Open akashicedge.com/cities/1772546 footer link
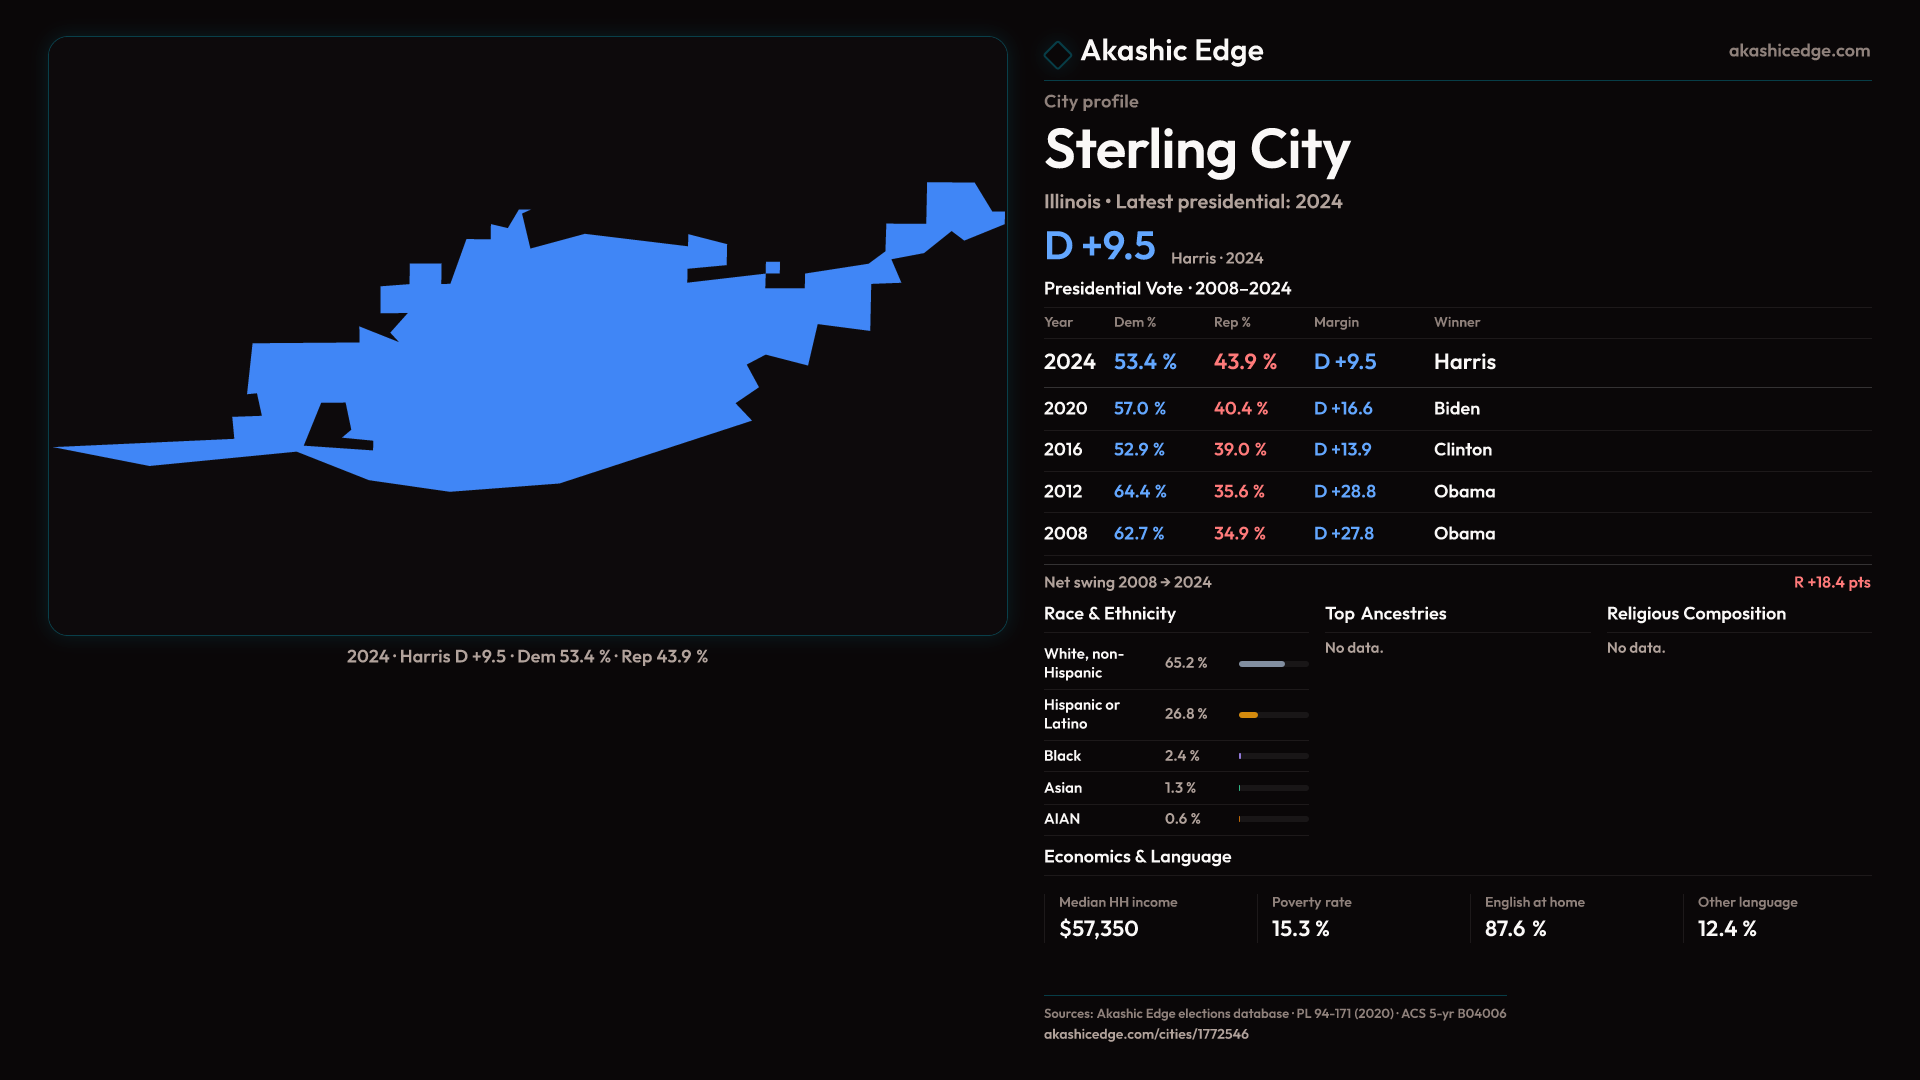 [x=1145, y=1034]
